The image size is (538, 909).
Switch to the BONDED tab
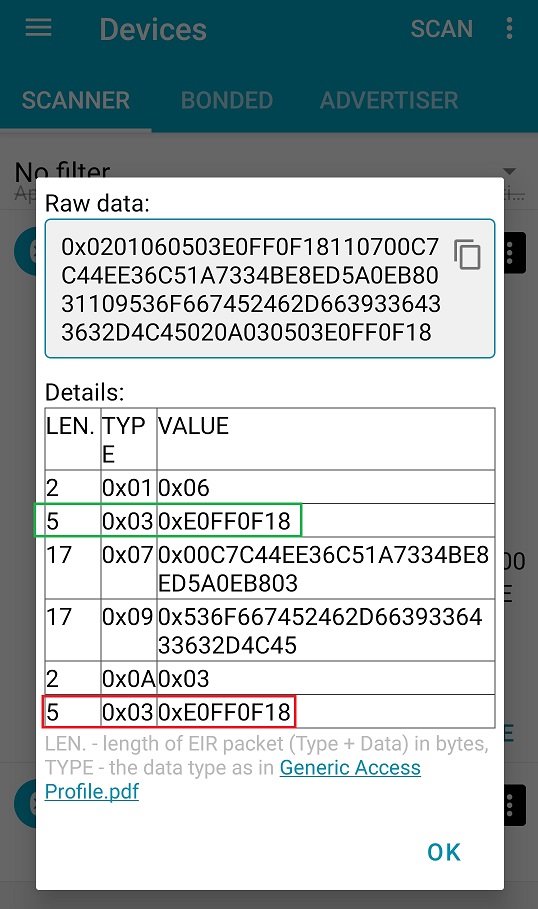point(227,100)
